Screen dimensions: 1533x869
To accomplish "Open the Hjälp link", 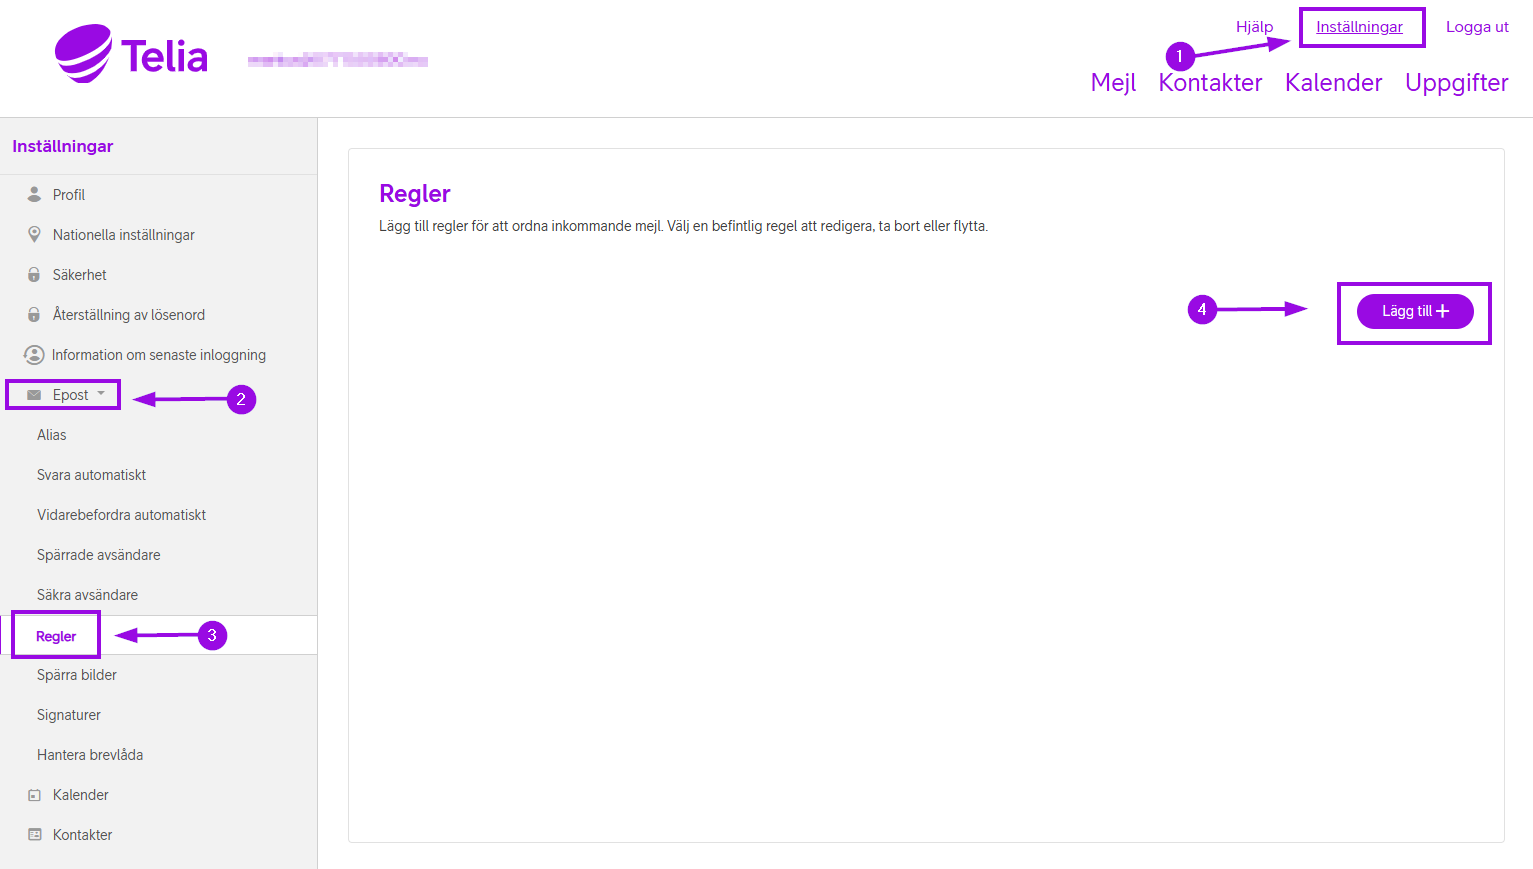I will coord(1254,27).
